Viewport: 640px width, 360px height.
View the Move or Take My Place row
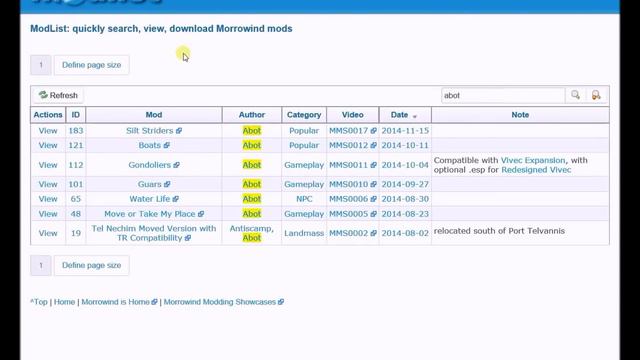coord(48,214)
